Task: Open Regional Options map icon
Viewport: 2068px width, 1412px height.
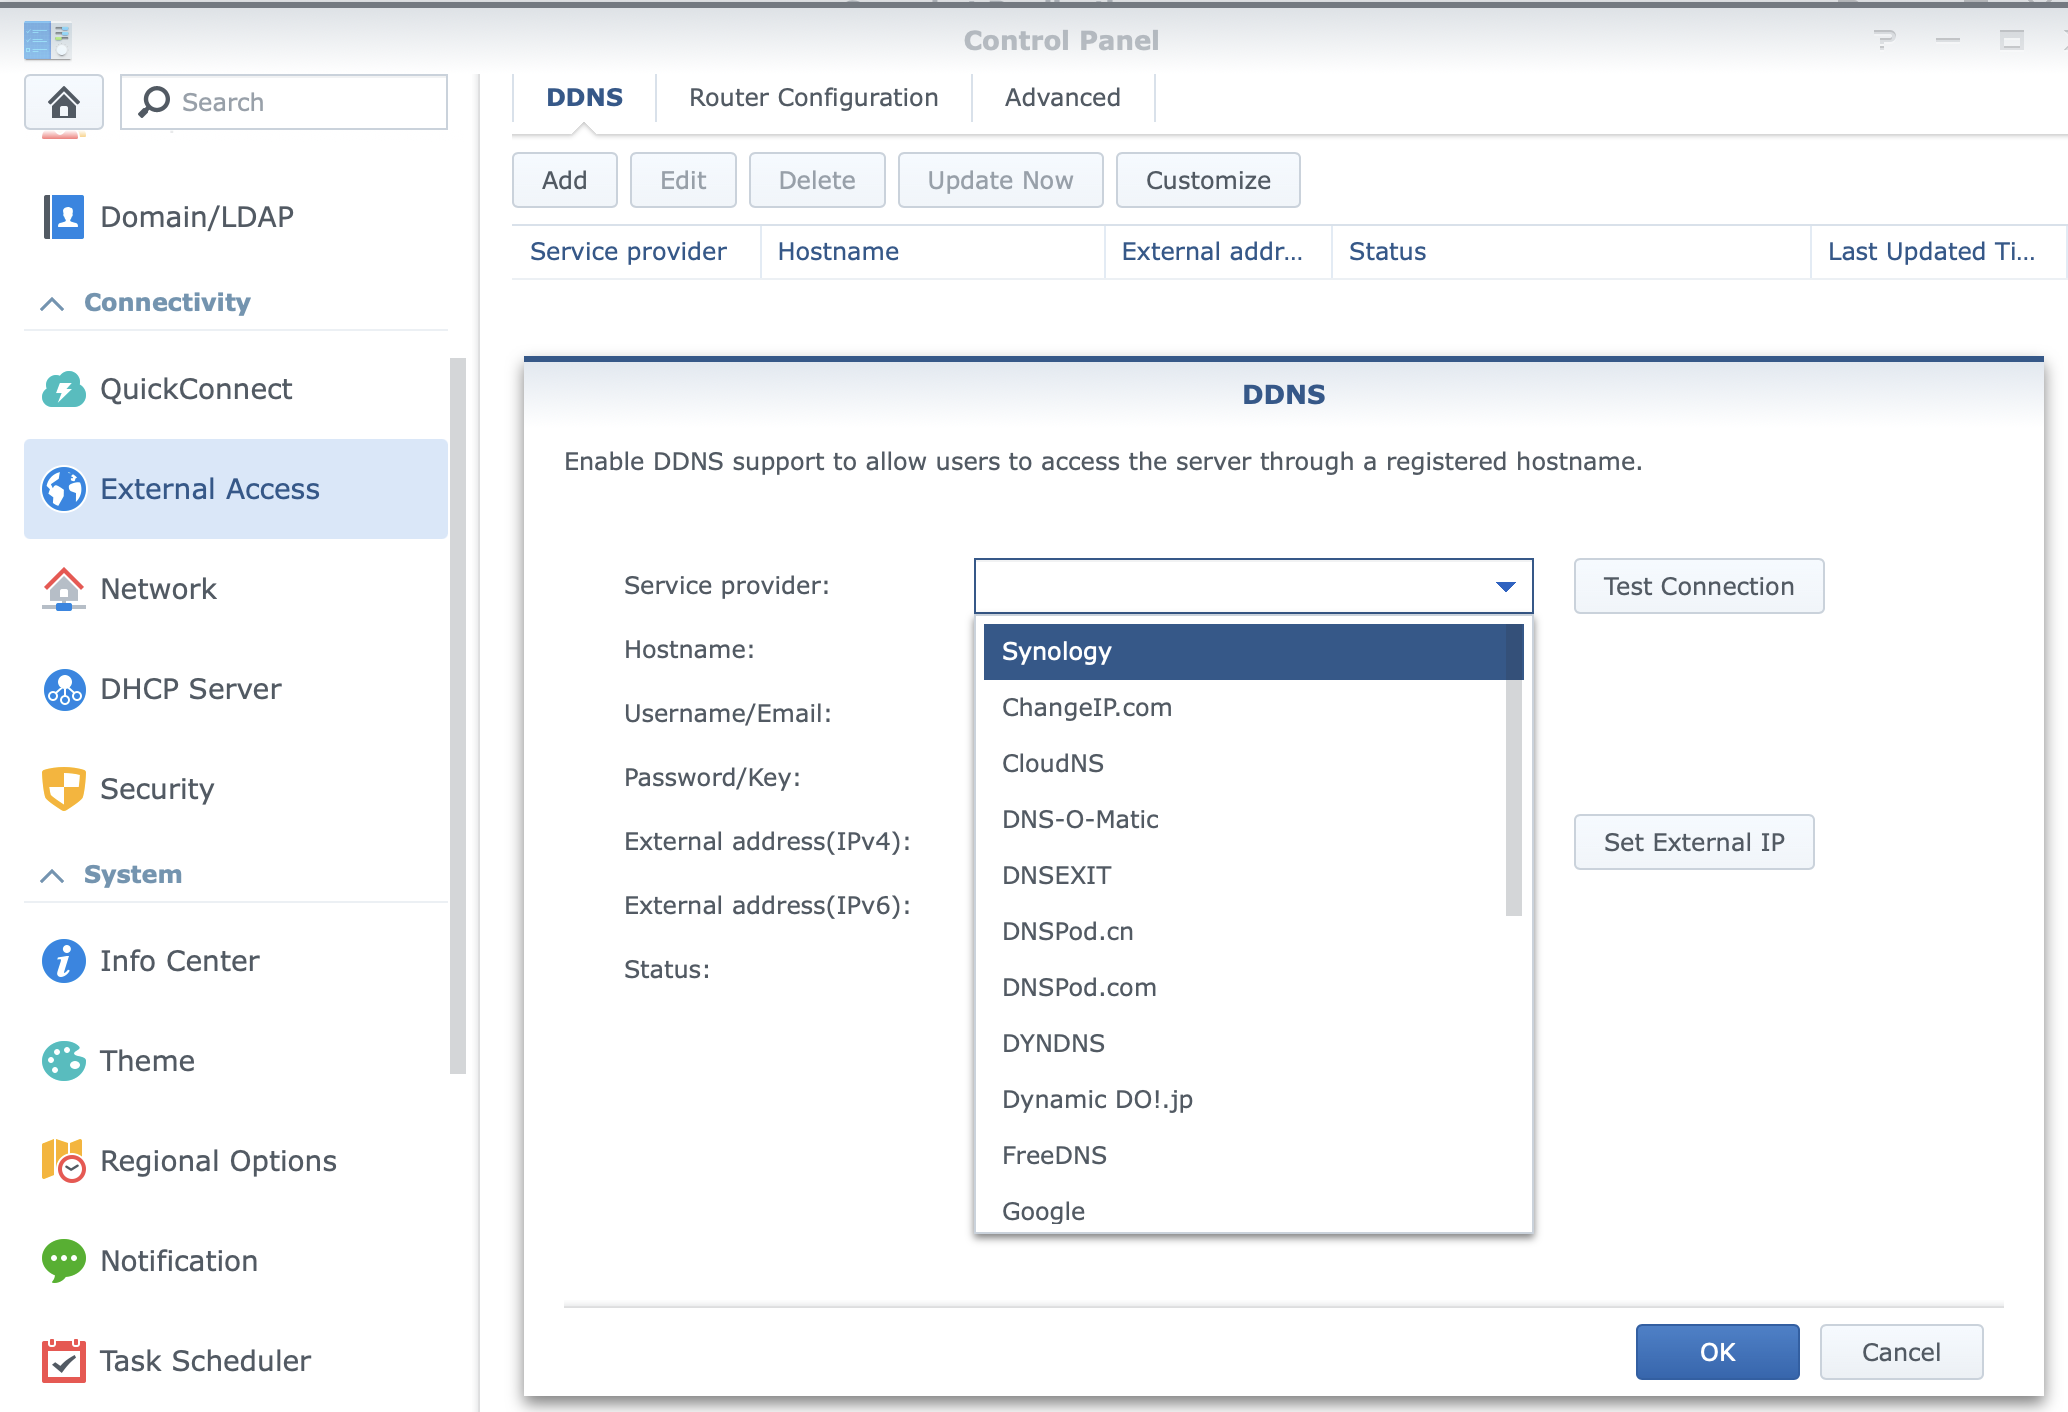Action: [x=64, y=1161]
